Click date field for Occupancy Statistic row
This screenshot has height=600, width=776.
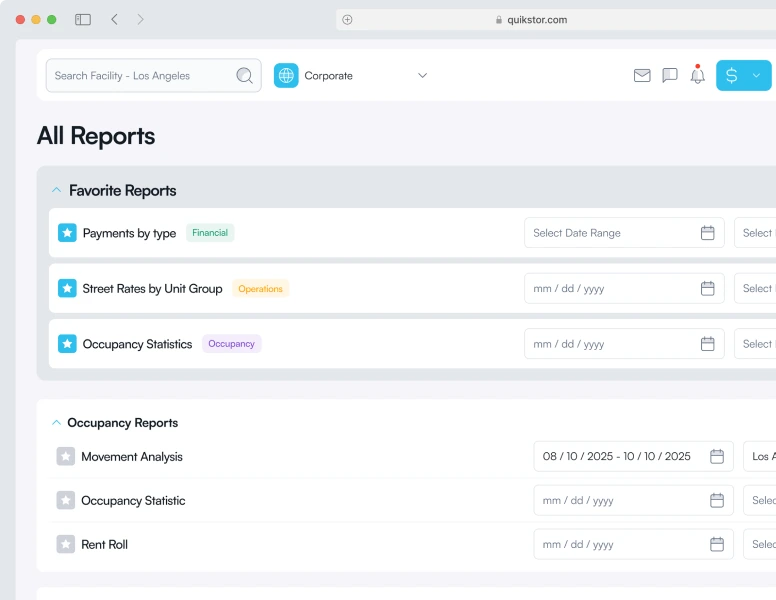(x=633, y=500)
